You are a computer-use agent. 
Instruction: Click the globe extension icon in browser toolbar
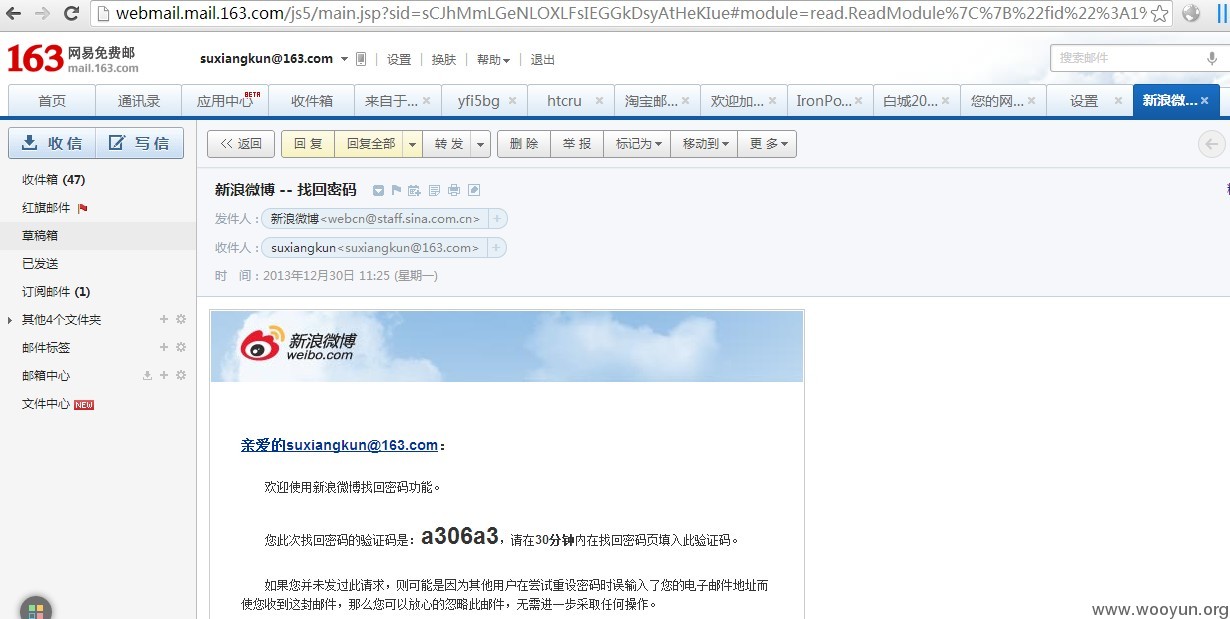1190,14
